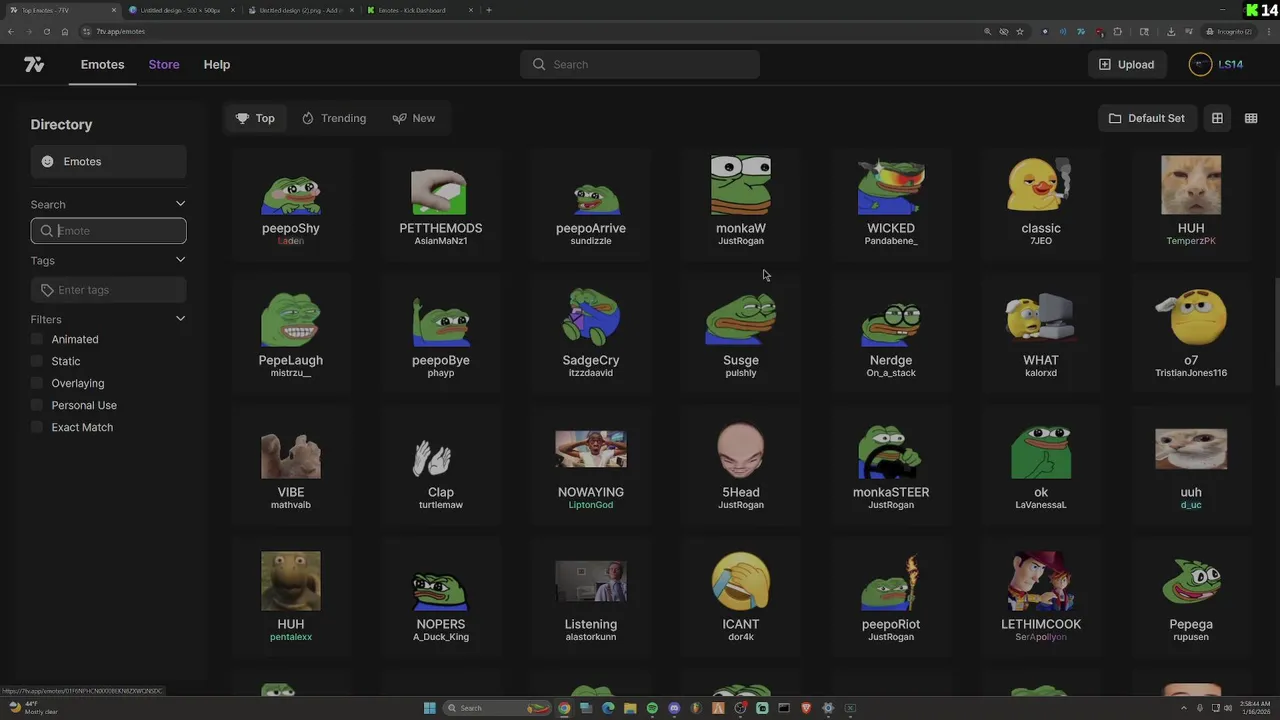Enable the Animated filter checkbox

click(37, 339)
